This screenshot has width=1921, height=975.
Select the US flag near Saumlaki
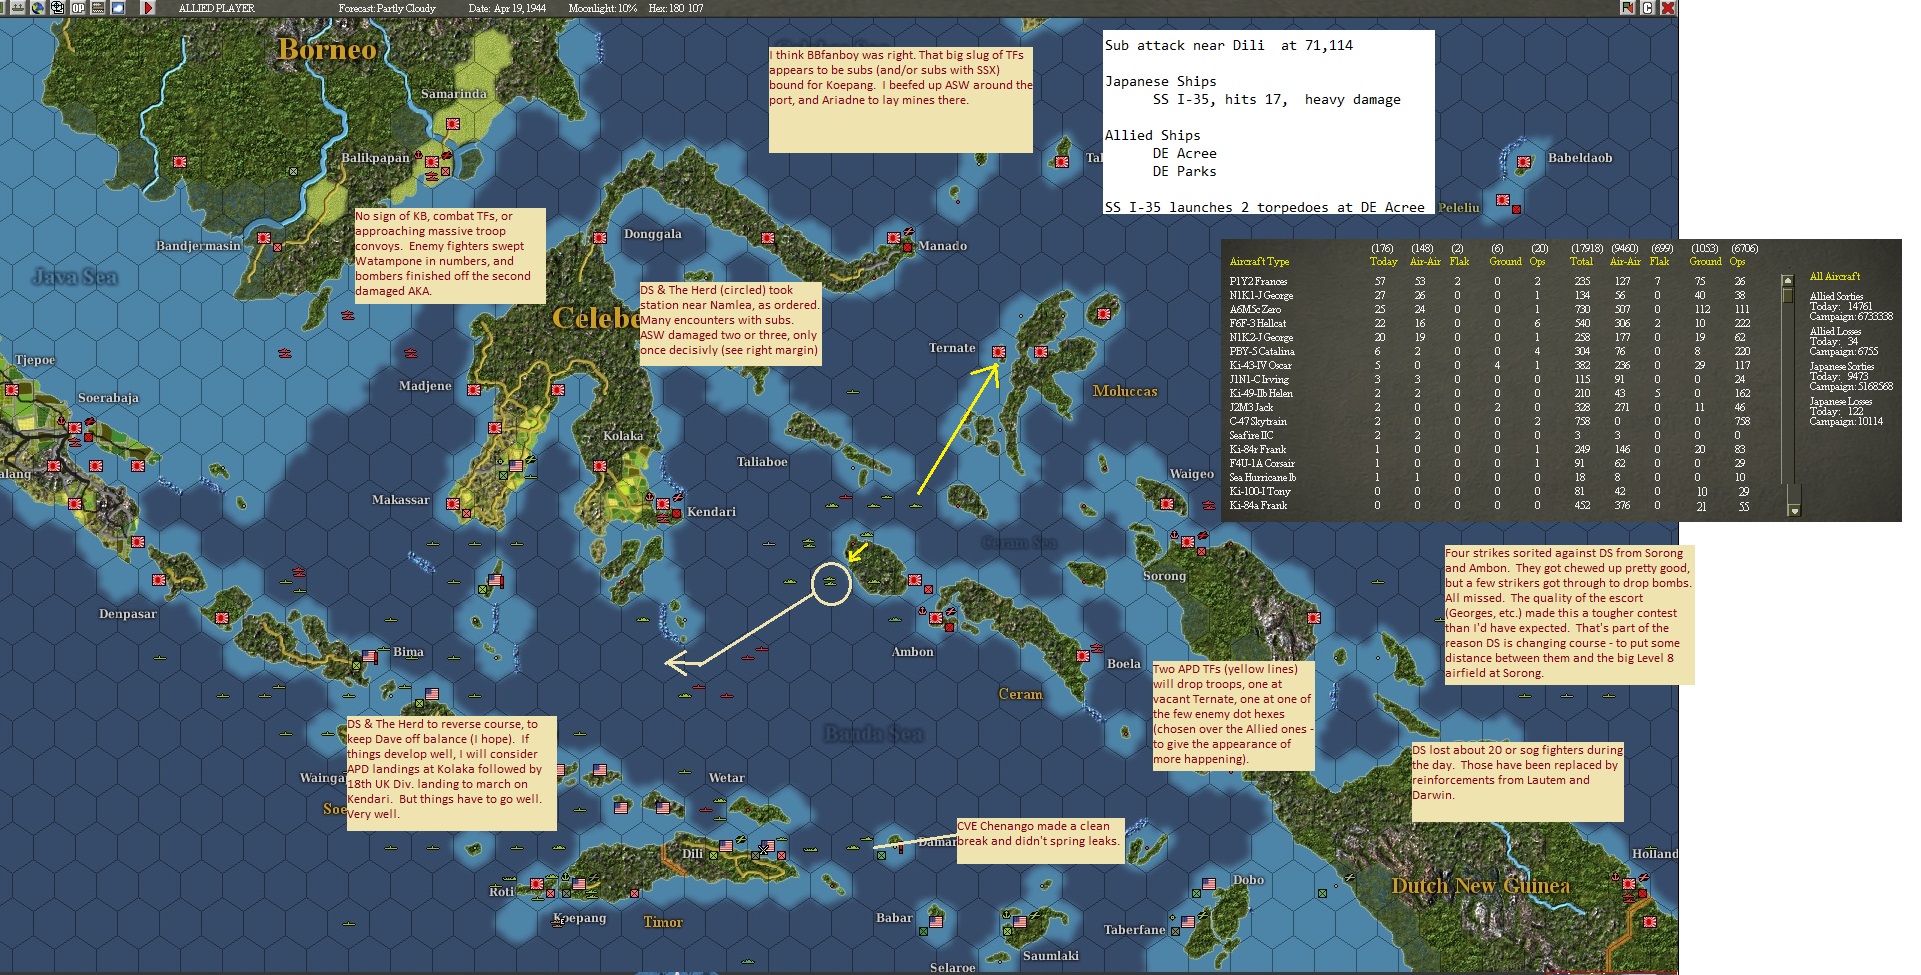(1020, 921)
